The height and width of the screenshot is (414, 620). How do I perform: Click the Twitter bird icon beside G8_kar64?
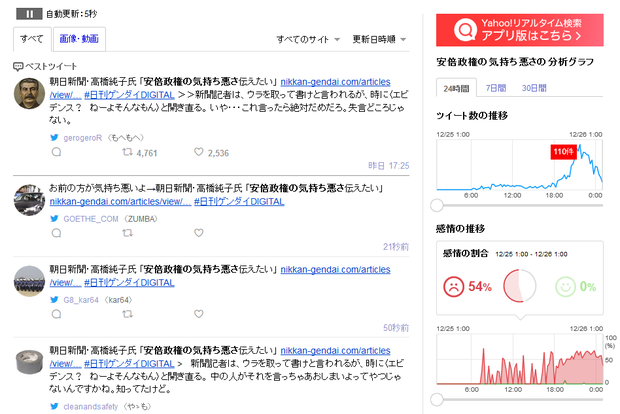(55, 300)
